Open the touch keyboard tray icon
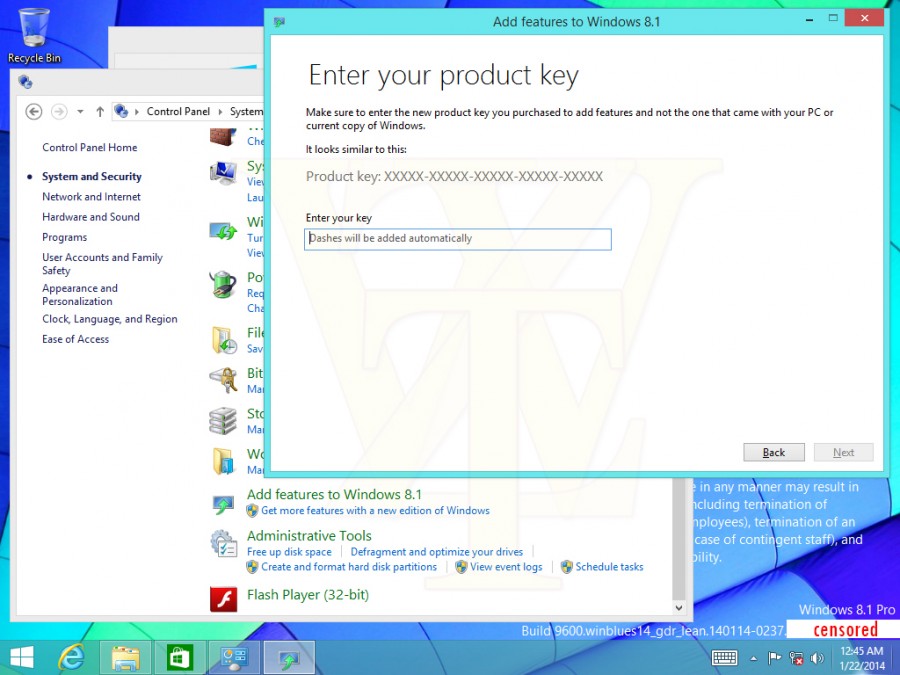 point(725,658)
